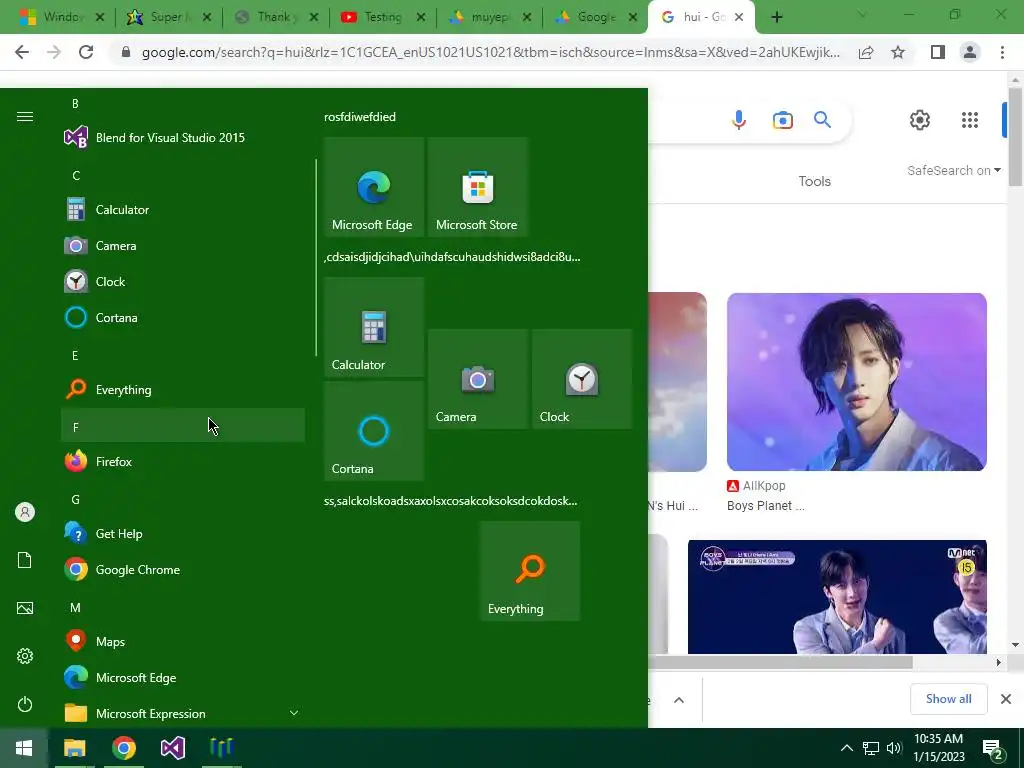Open Visual Studio from the taskbar
This screenshot has width=1024, height=768.
tap(173, 748)
